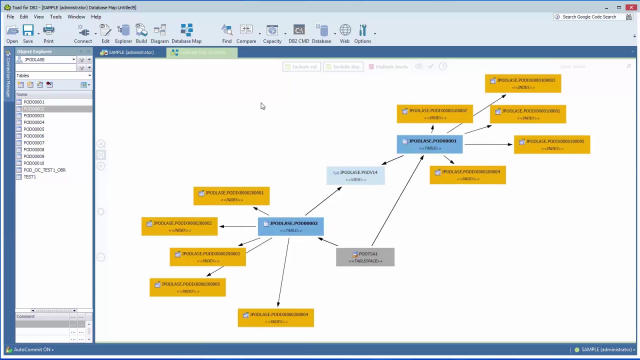
Task: Open the View menu
Action: 39,17
